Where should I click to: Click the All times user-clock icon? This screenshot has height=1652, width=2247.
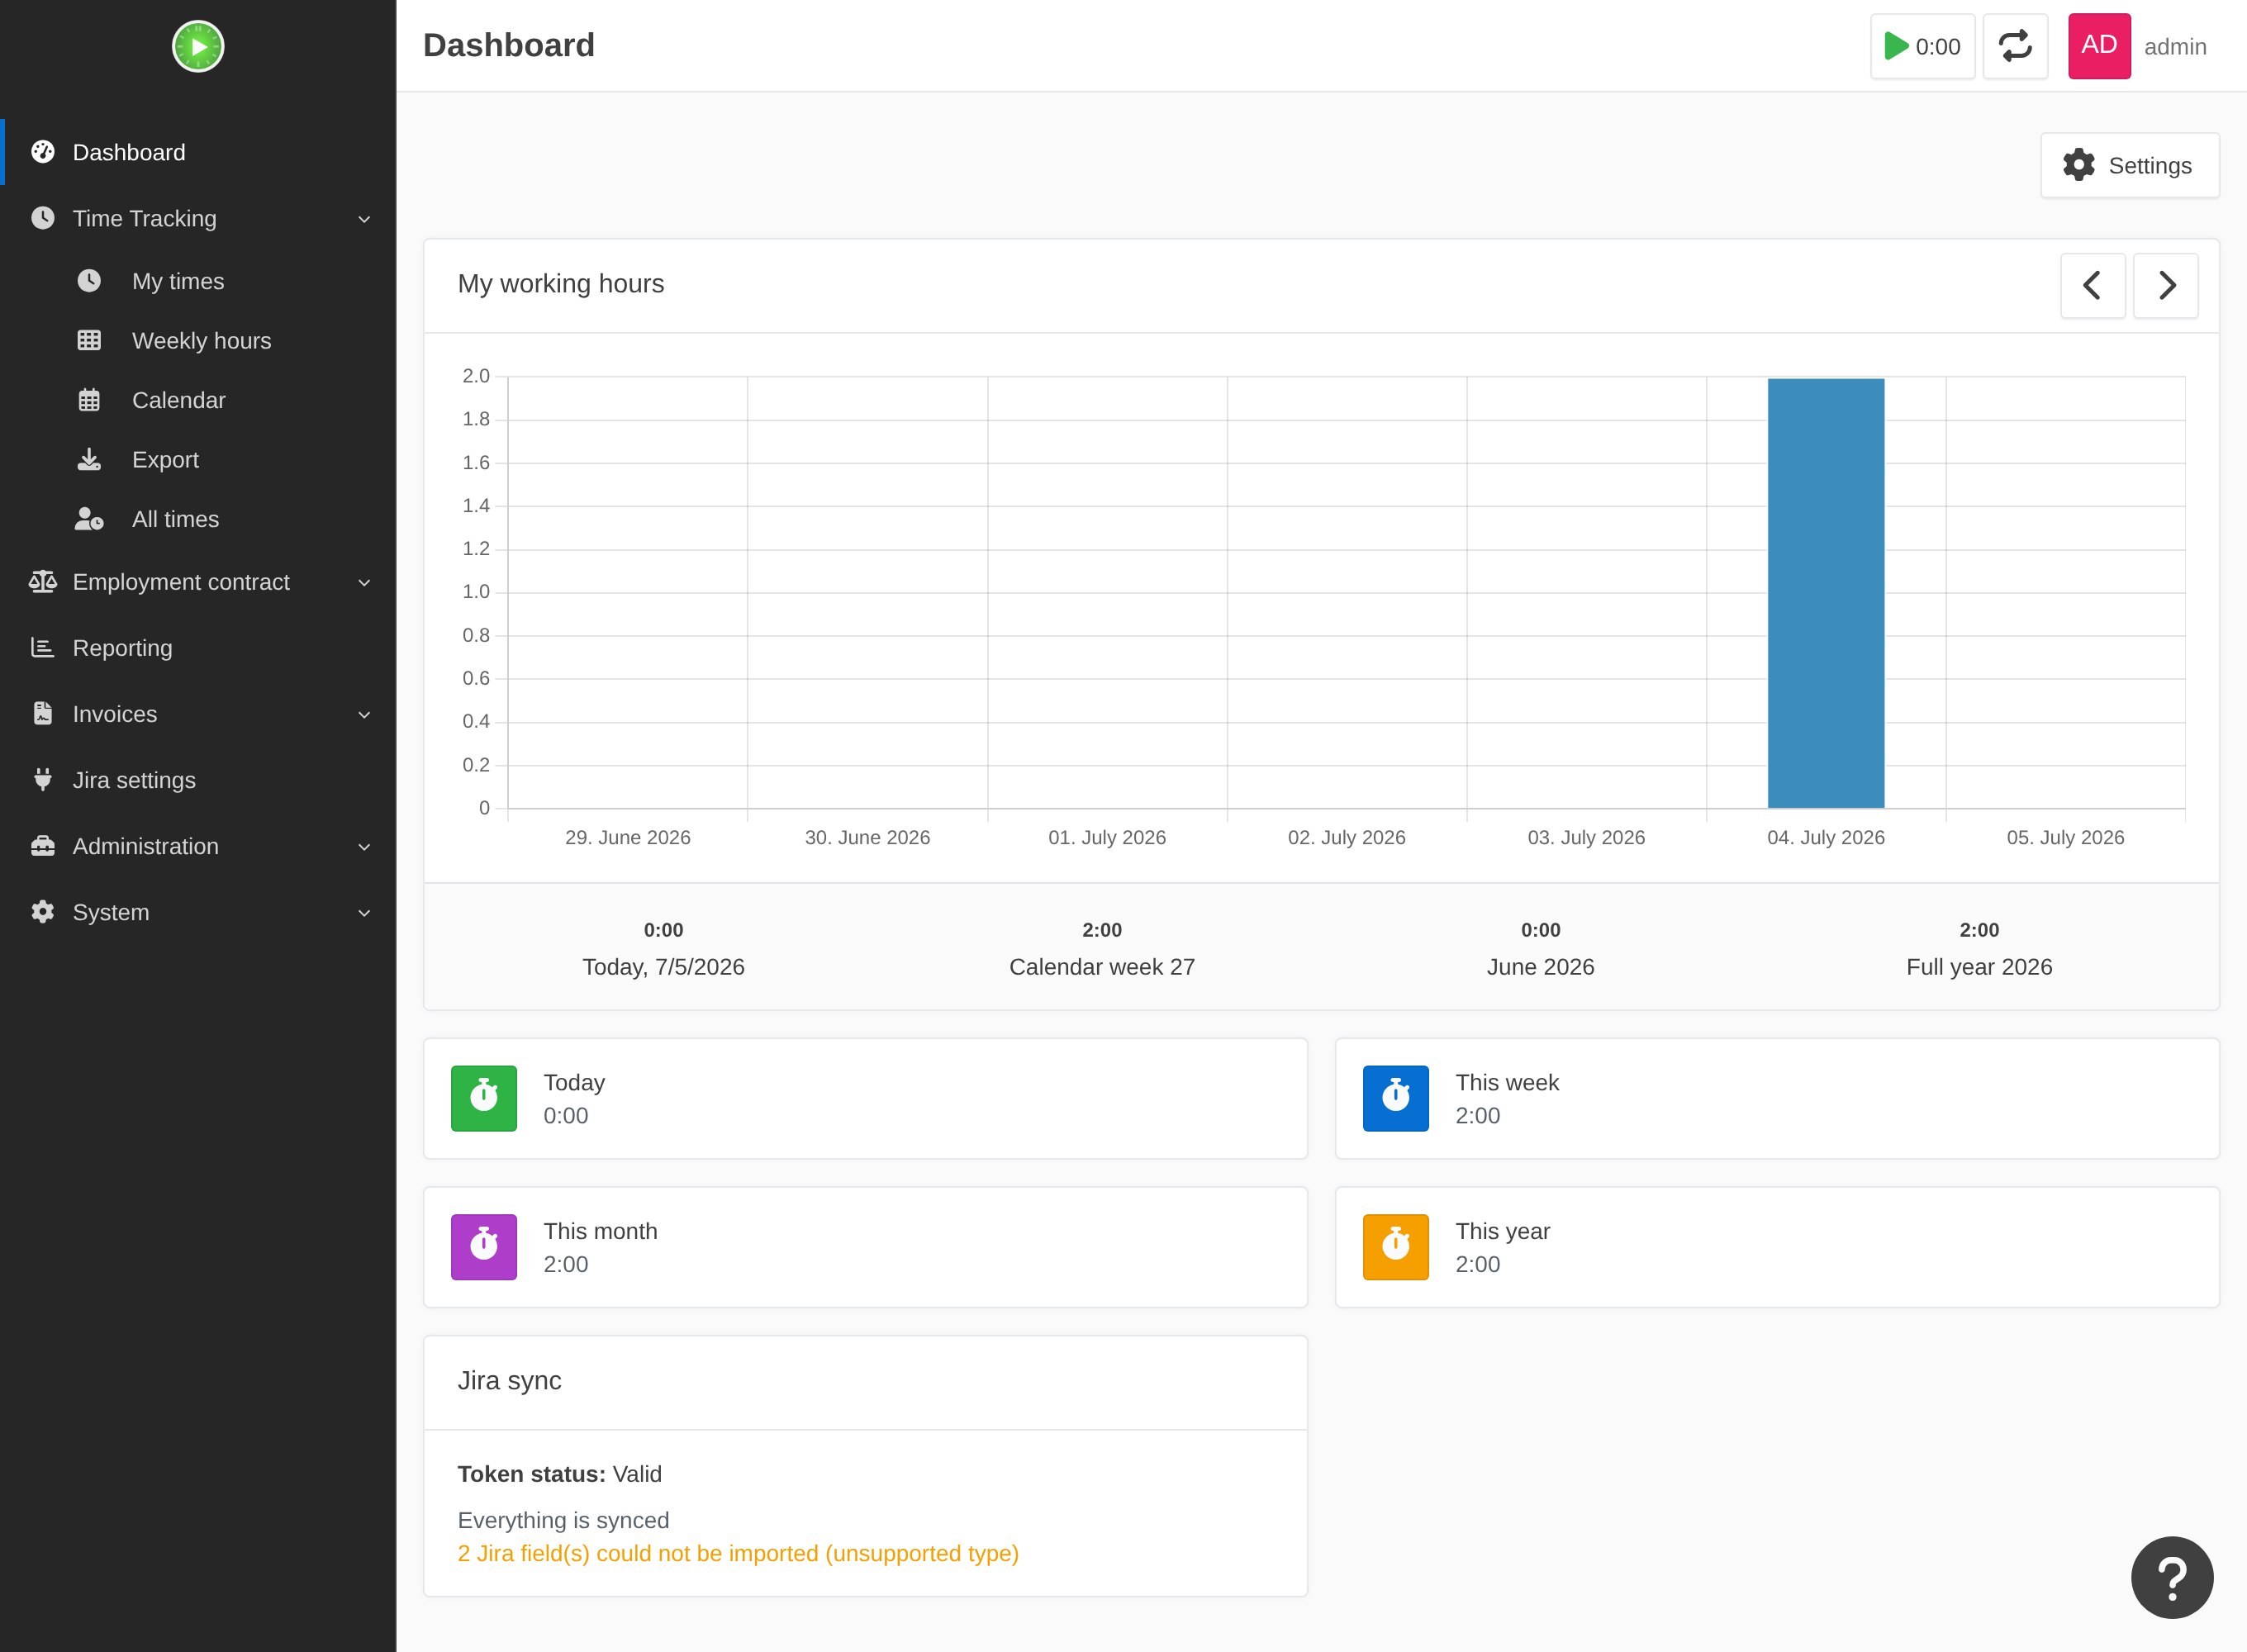(89, 519)
